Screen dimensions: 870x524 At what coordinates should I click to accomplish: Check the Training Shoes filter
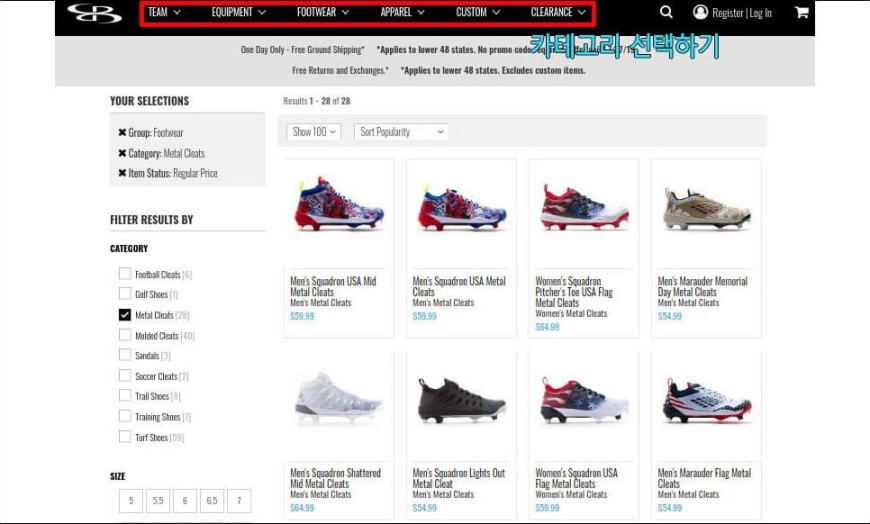[125, 416]
